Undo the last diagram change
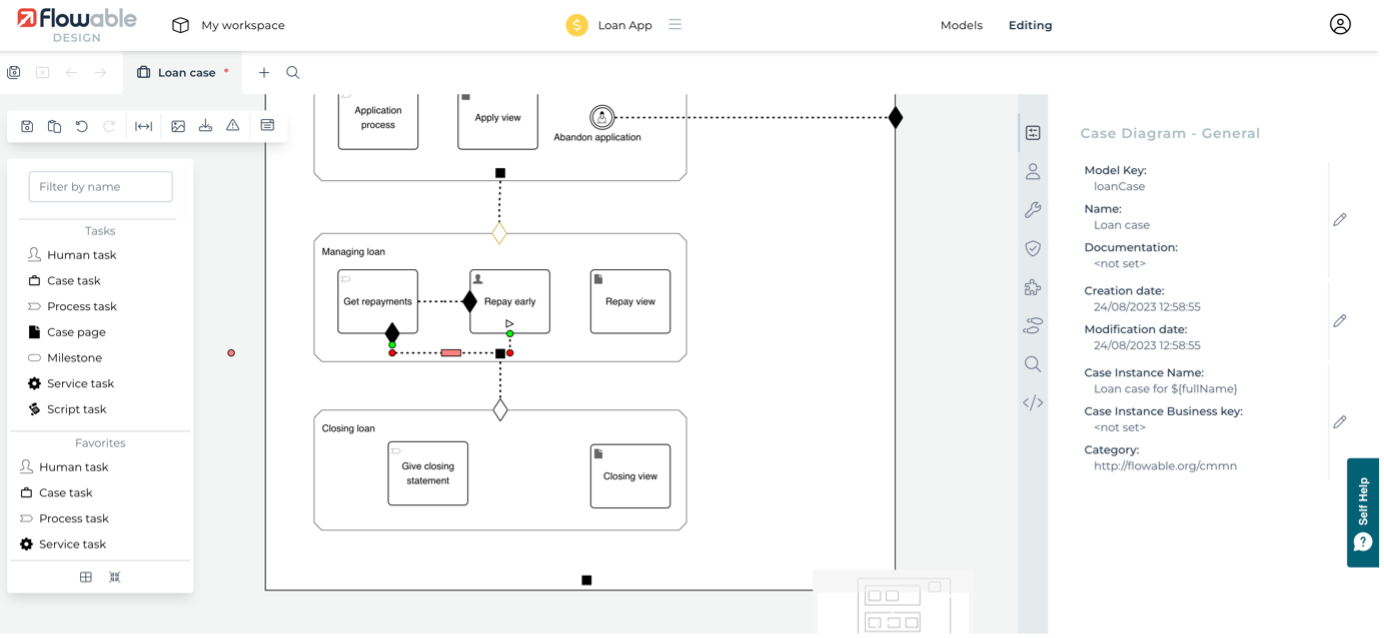 82,126
